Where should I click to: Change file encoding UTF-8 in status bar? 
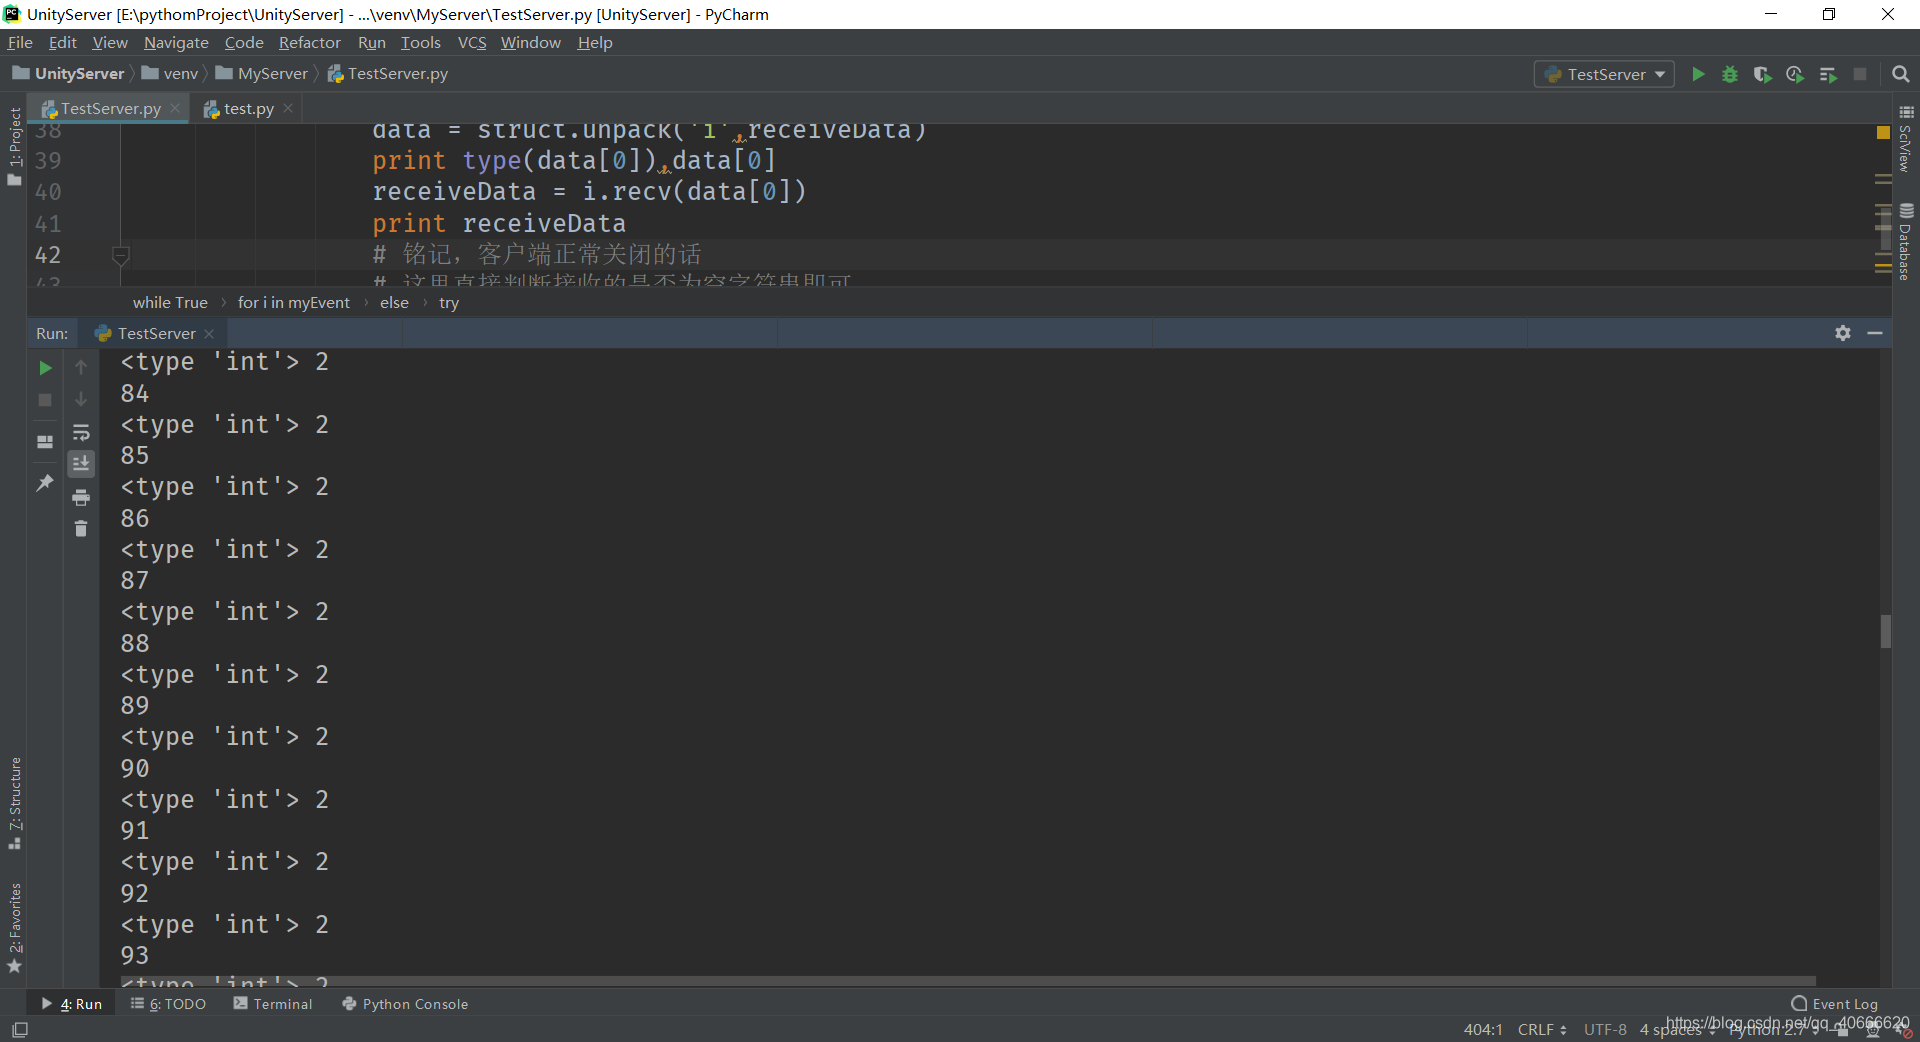[1605, 1029]
